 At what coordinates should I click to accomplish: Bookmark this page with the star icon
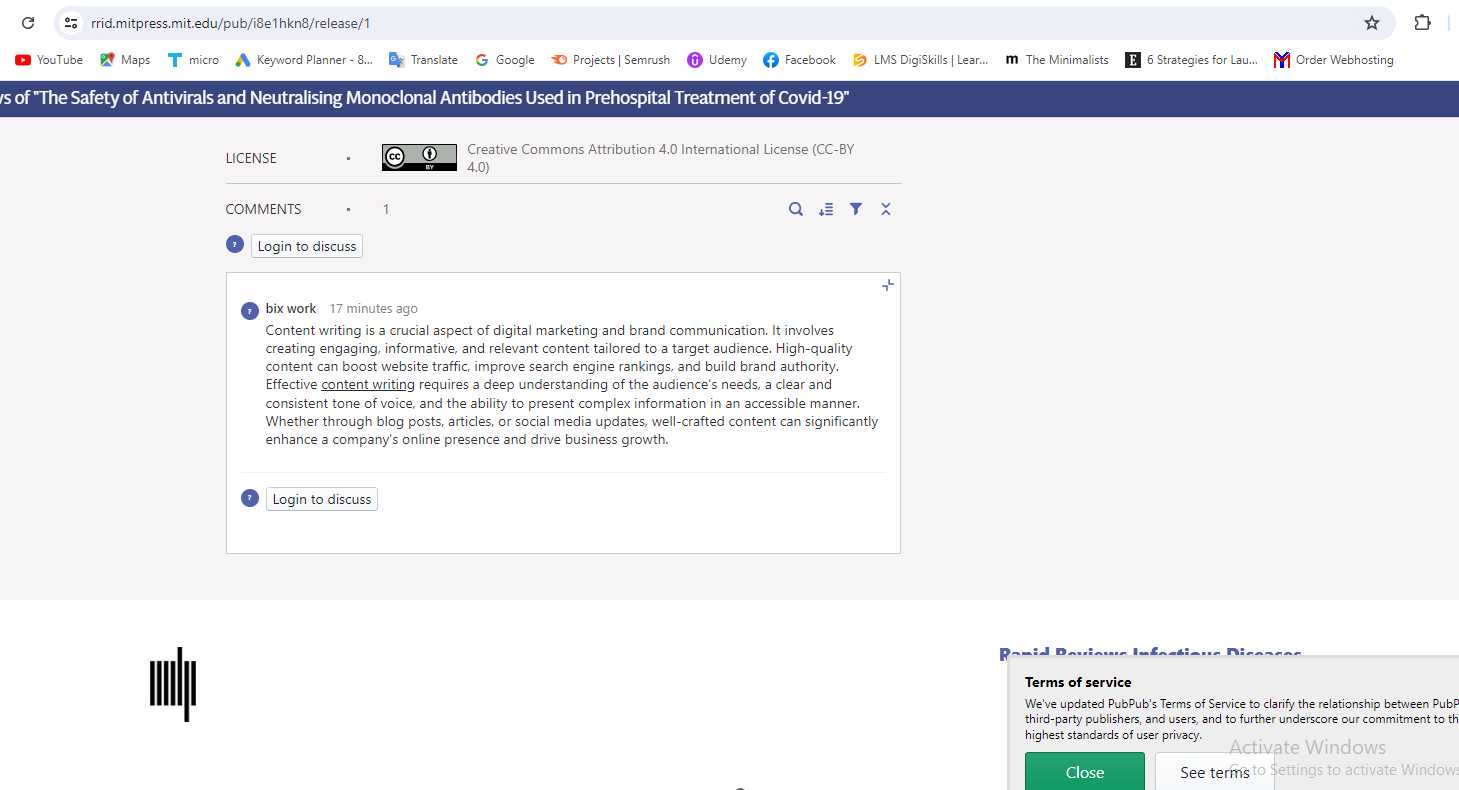(x=1372, y=23)
